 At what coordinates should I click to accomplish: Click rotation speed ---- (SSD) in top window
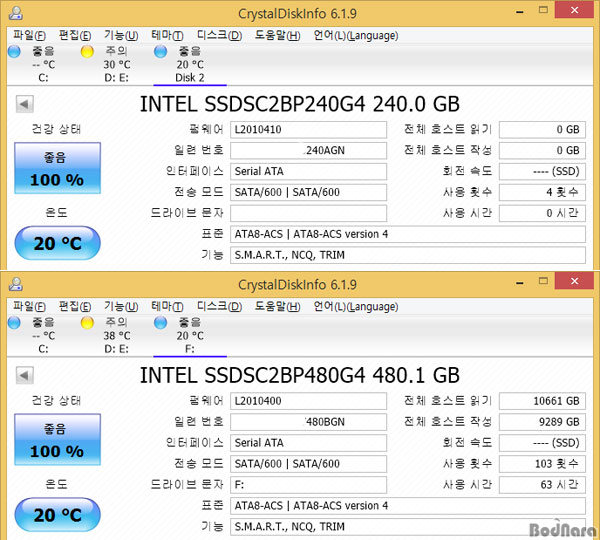point(542,171)
